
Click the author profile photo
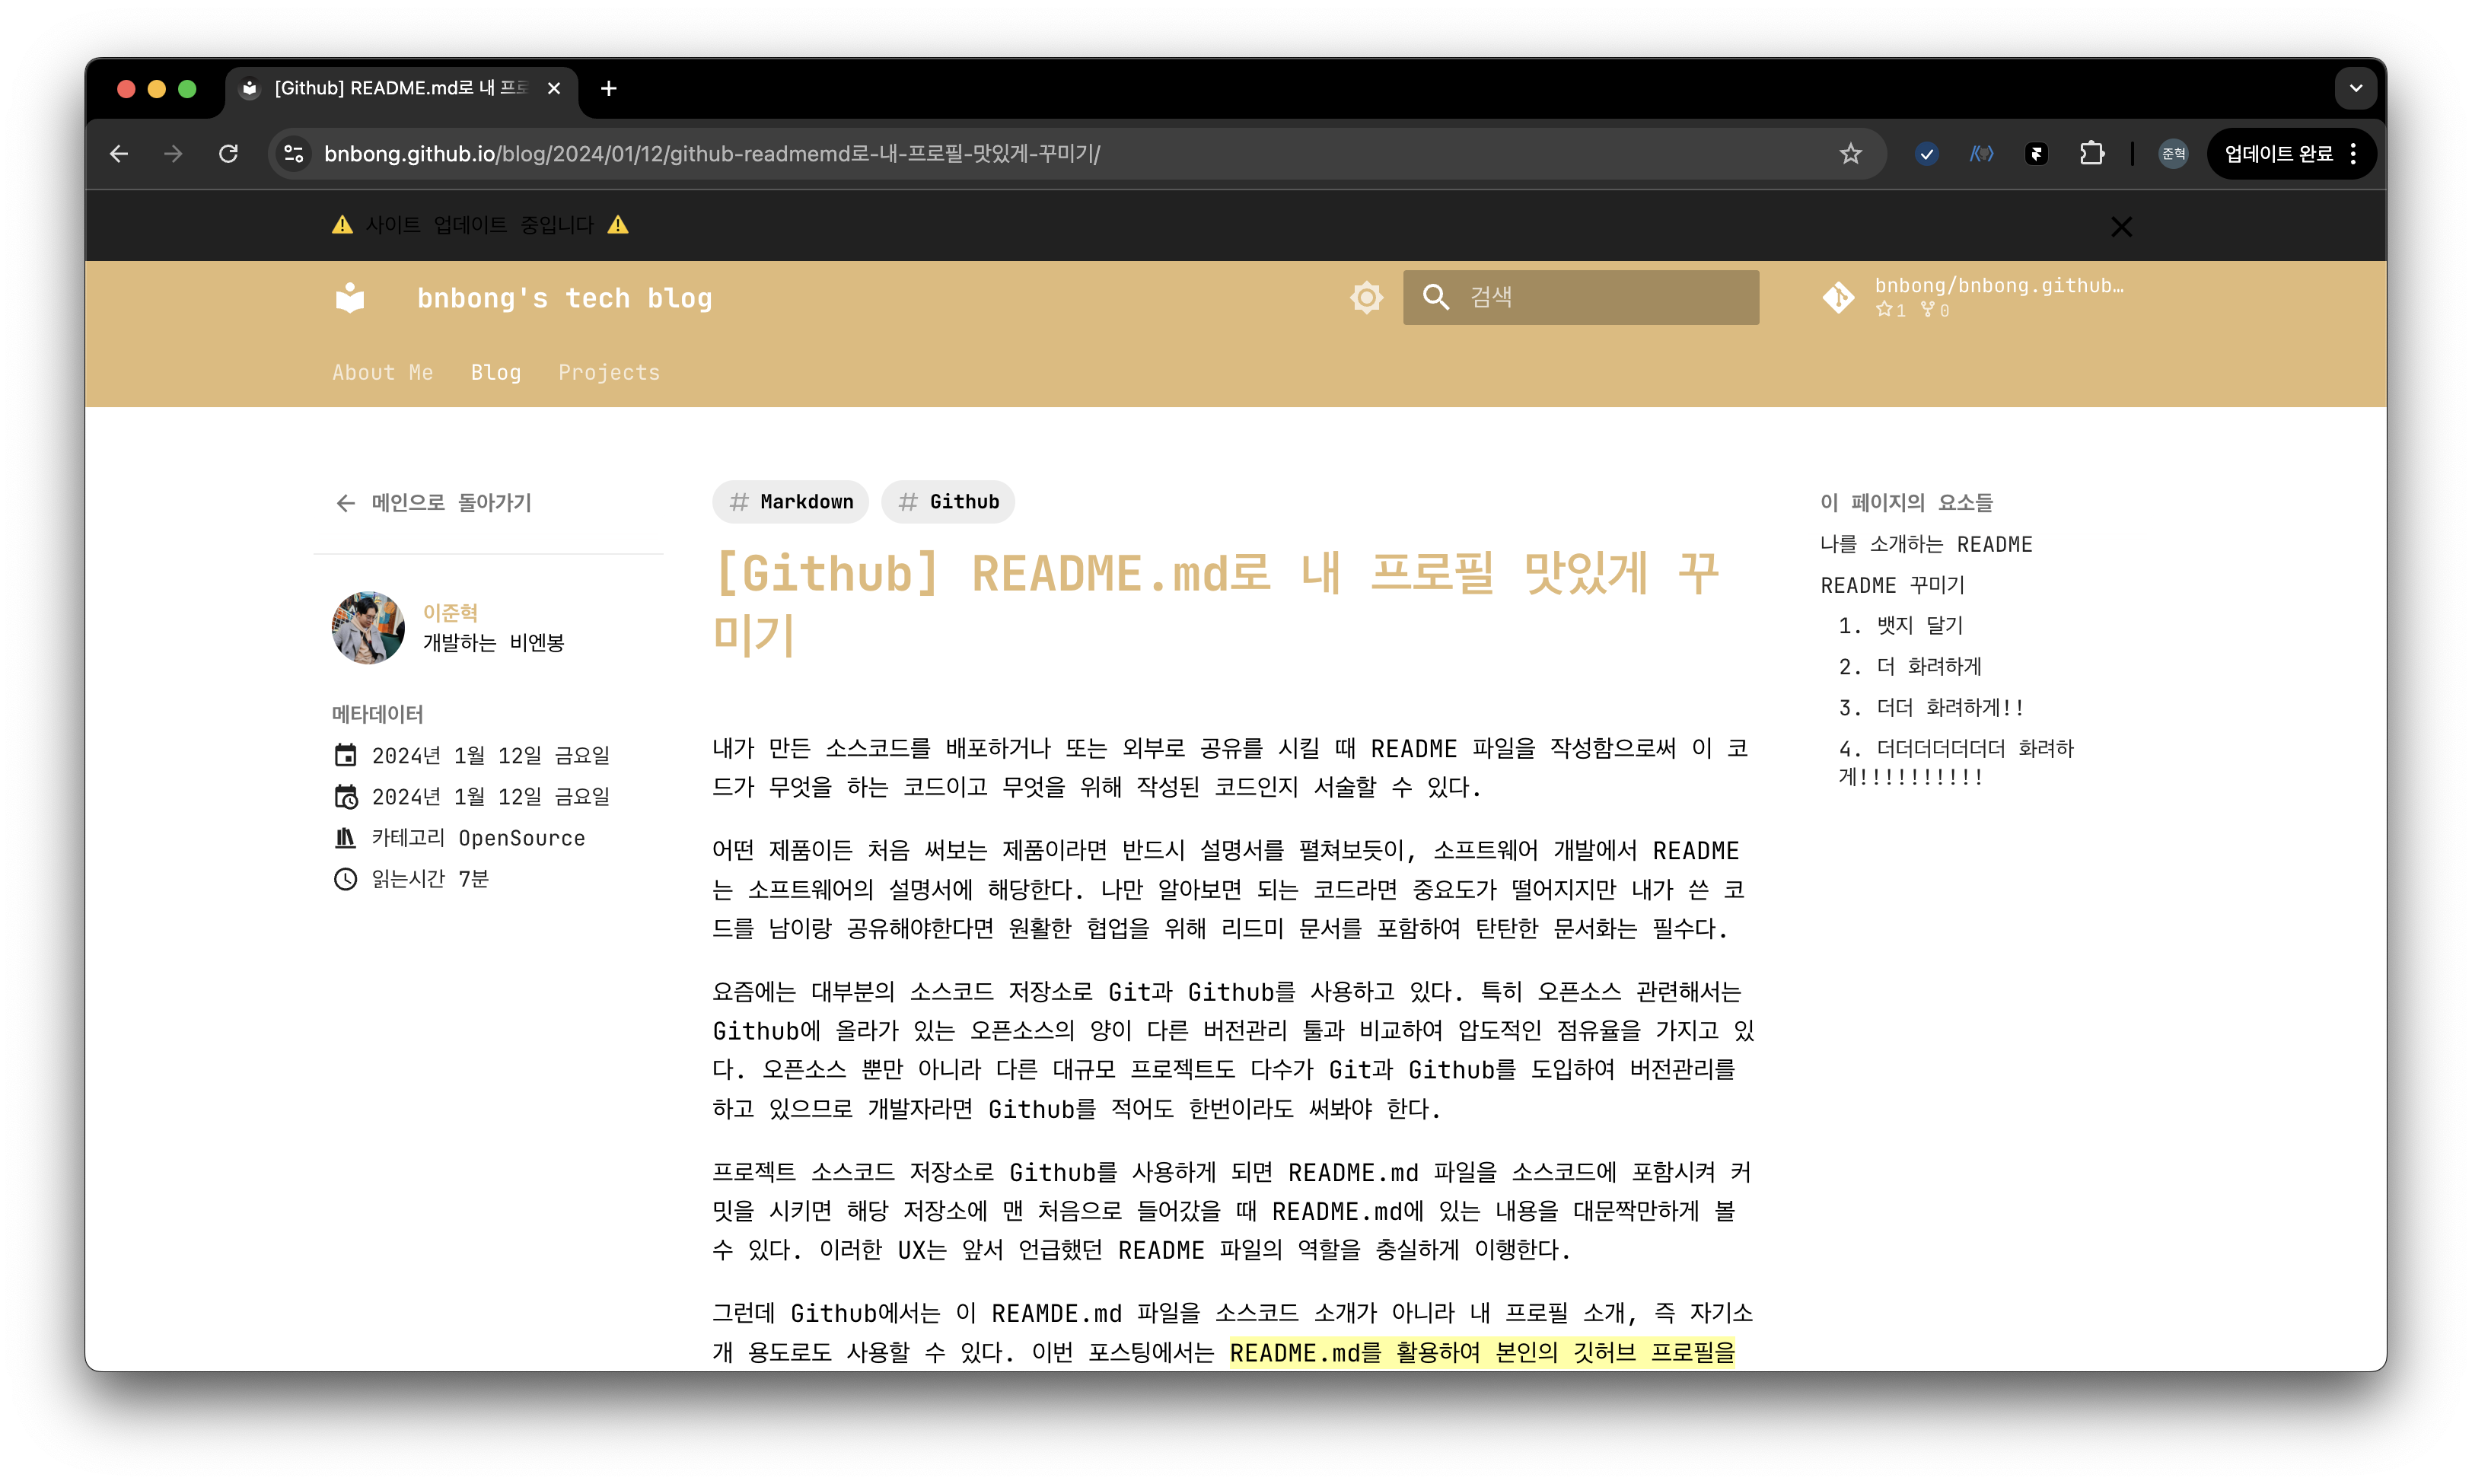[368, 627]
